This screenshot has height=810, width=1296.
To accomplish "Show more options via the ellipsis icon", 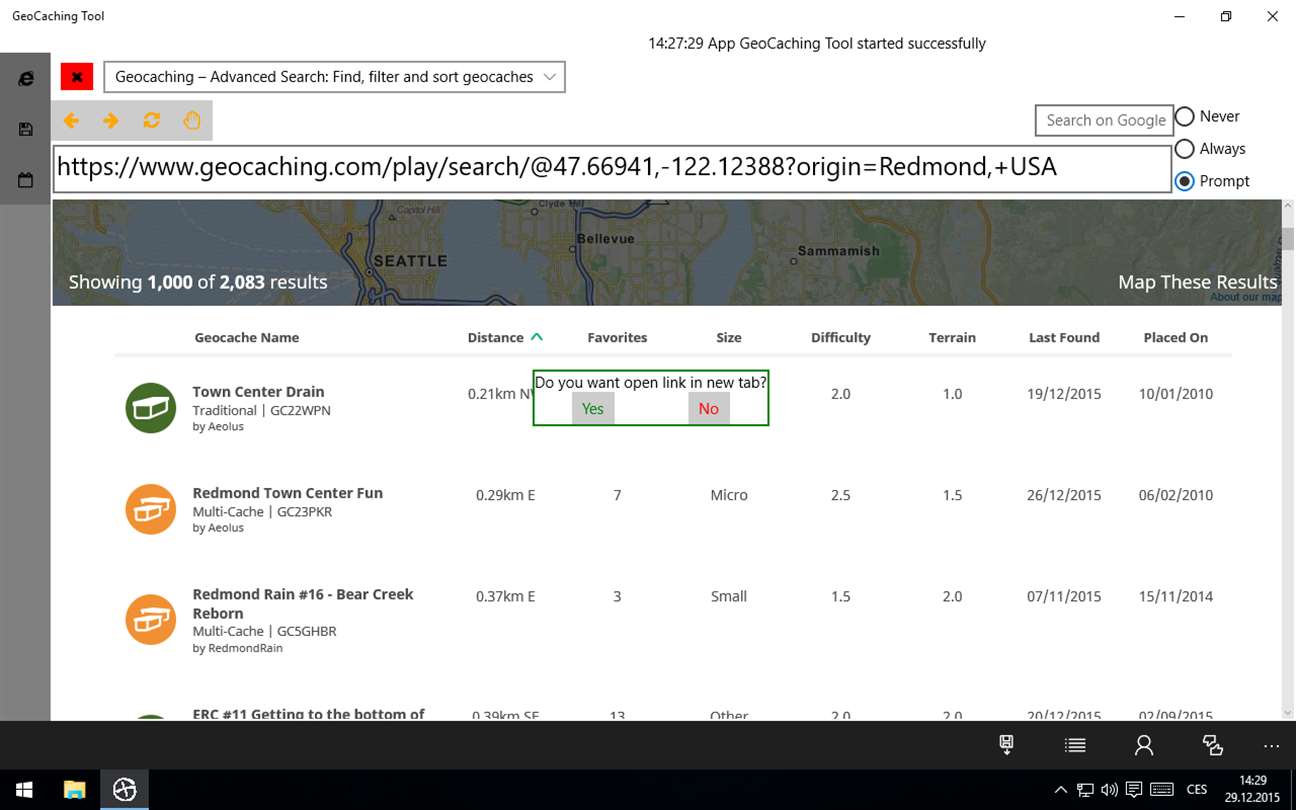I will pos(1271,746).
